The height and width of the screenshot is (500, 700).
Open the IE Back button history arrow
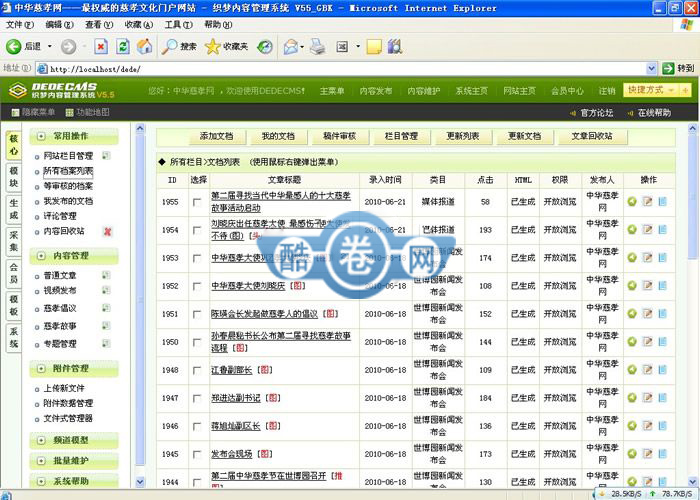(x=50, y=46)
